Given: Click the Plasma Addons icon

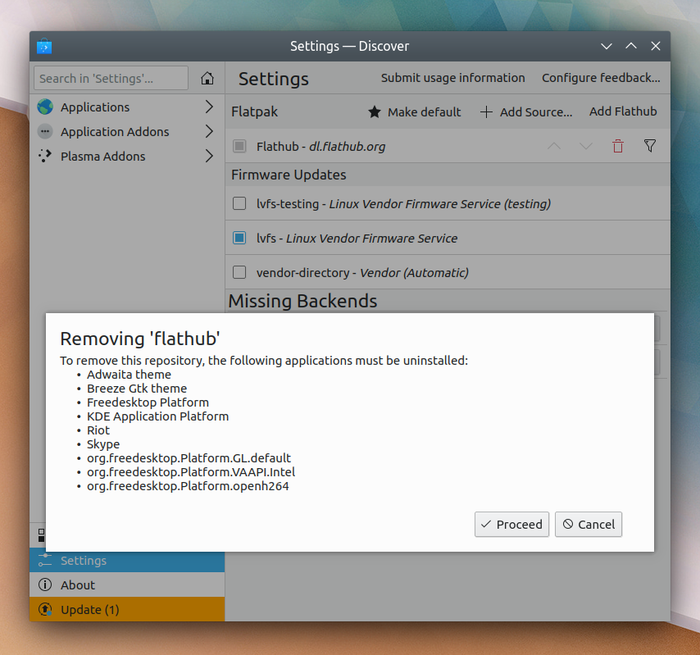Looking at the screenshot, I should (45, 156).
